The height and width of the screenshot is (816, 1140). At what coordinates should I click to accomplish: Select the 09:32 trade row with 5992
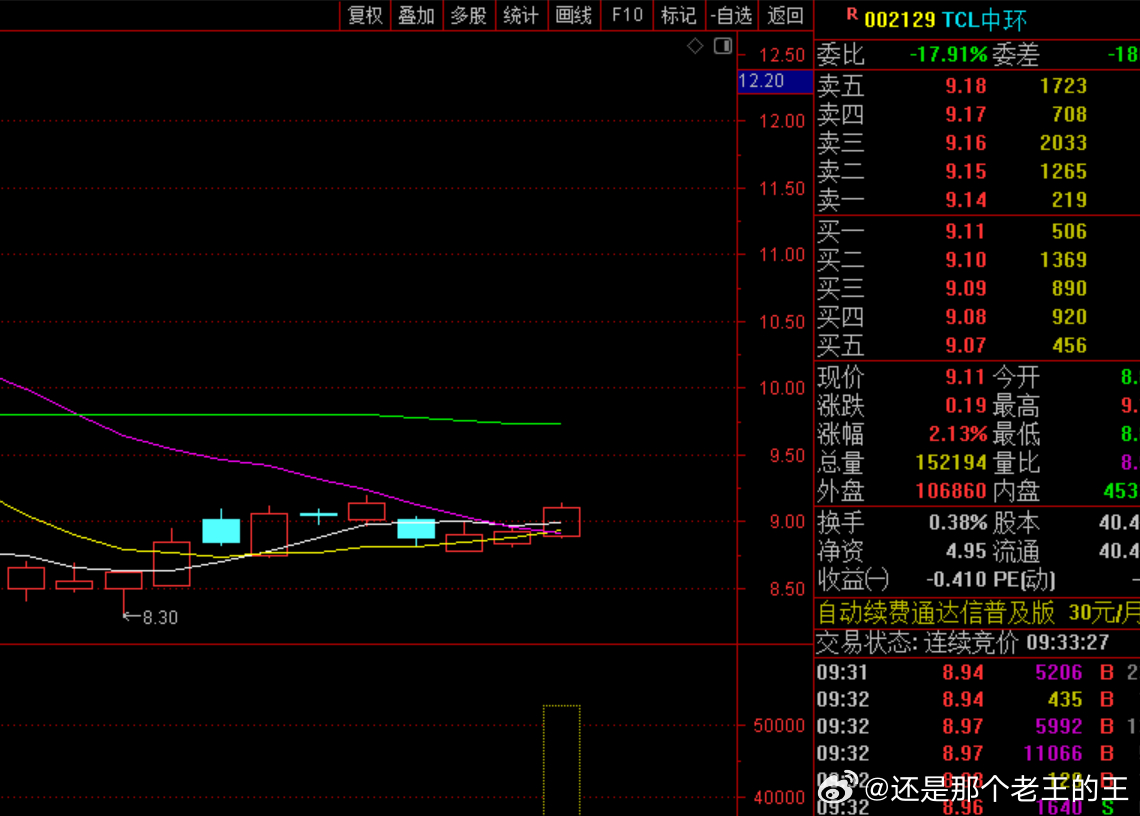[977, 726]
